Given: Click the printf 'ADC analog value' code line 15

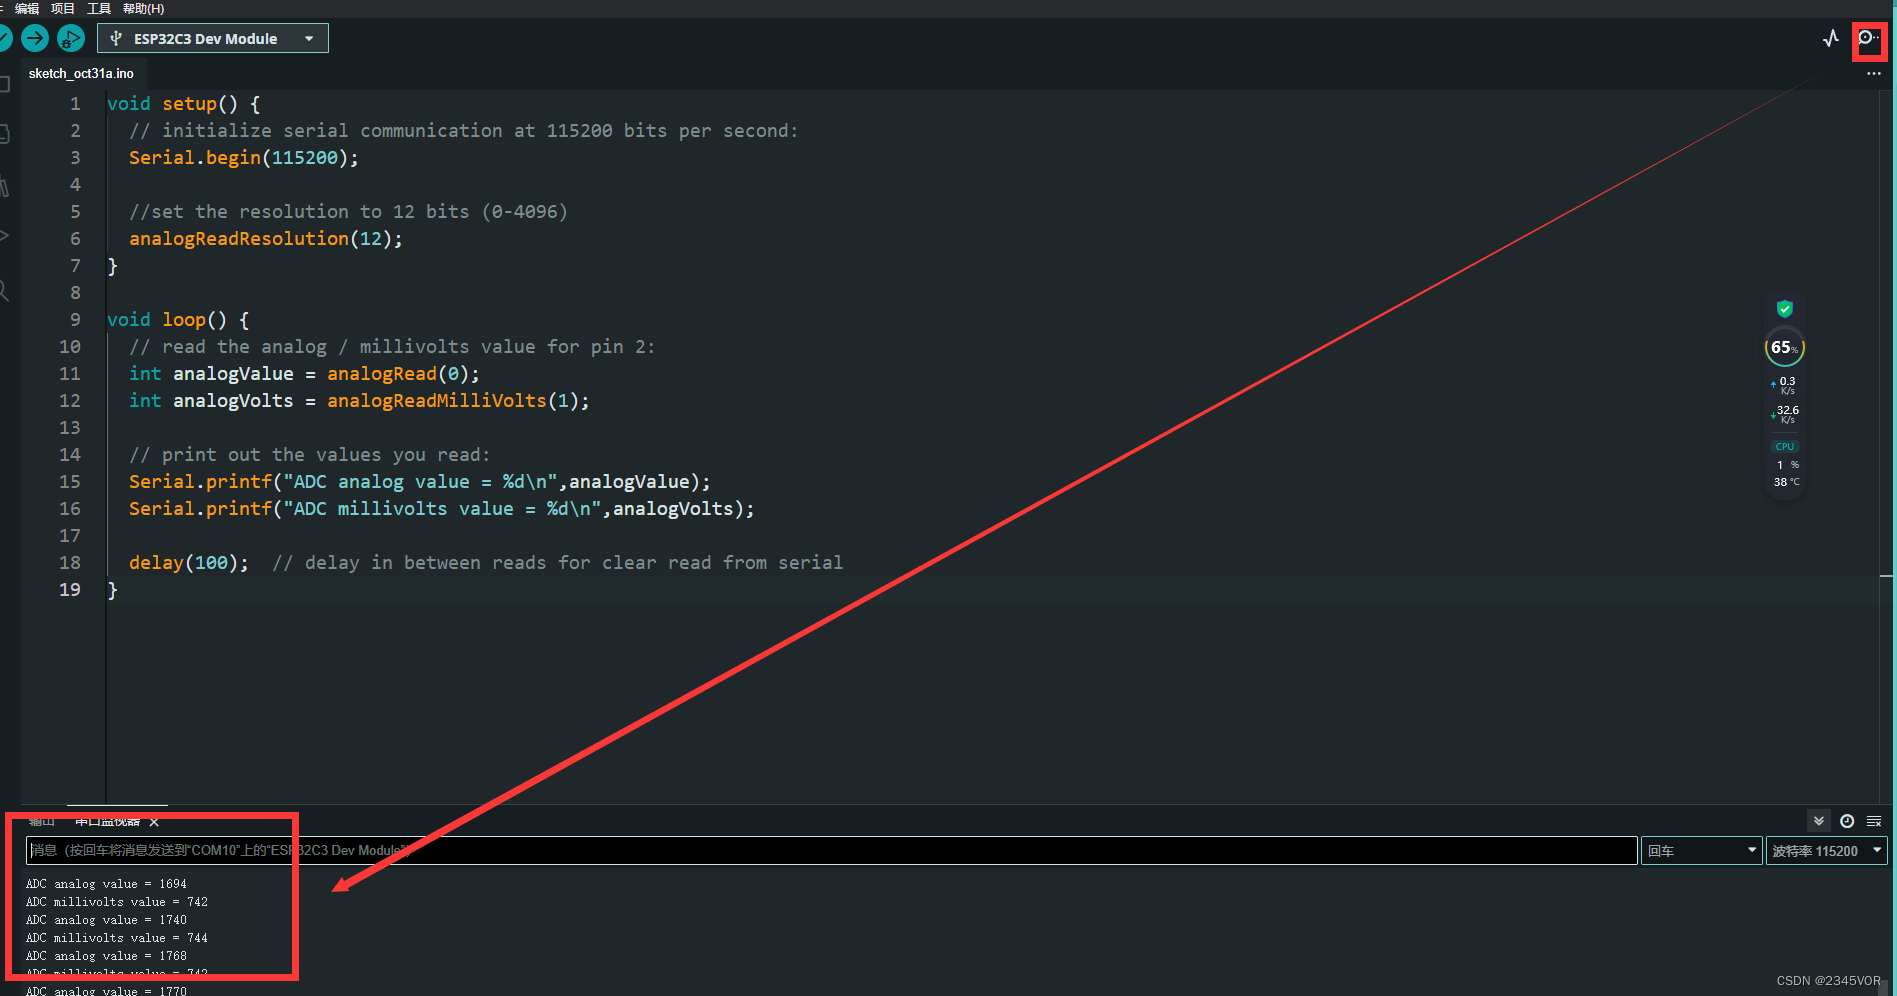Looking at the screenshot, I should pyautogui.click(x=420, y=482).
